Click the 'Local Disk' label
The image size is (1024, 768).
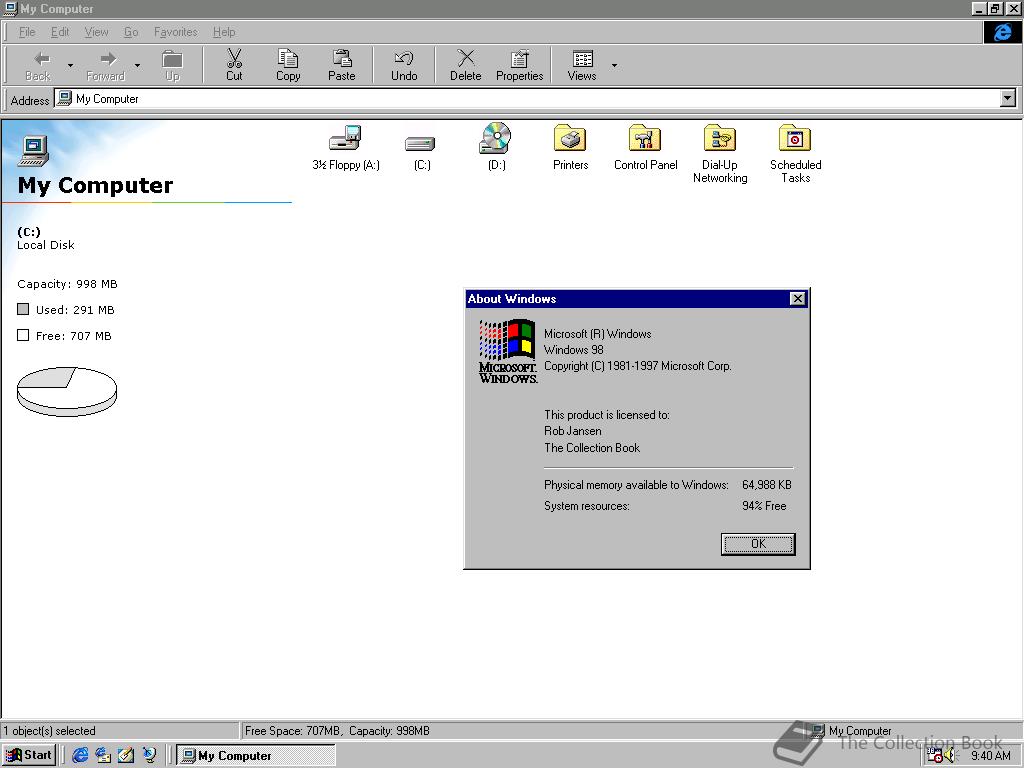click(46, 245)
